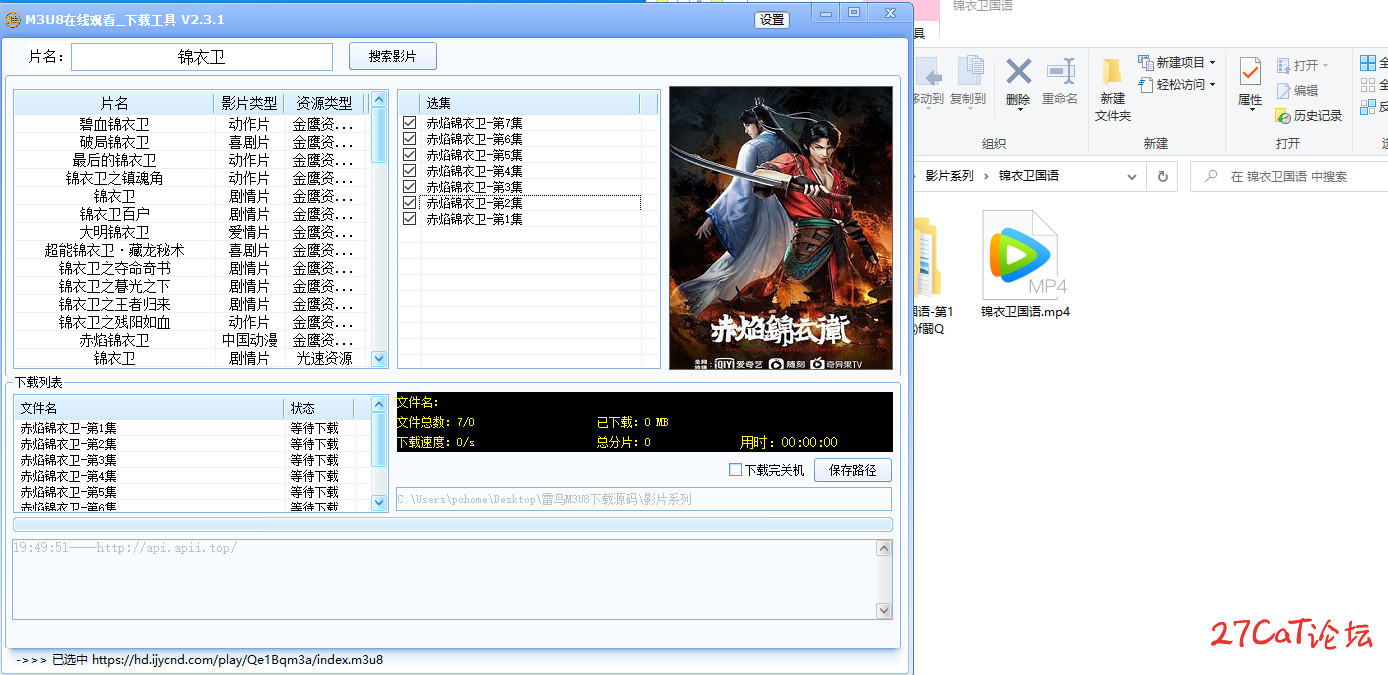Expand the chevron after 影片系列 breadcrumb
1388x675 pixels.
[x=985, y=176]
